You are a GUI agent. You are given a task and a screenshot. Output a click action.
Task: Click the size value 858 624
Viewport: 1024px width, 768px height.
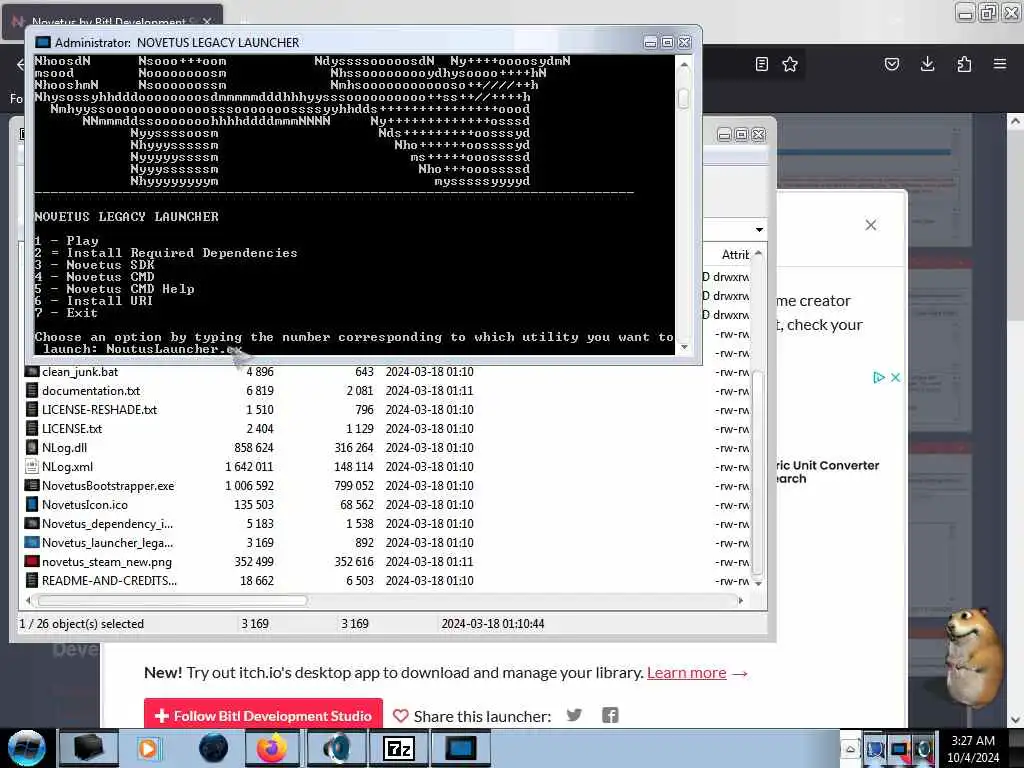[253, 448]
